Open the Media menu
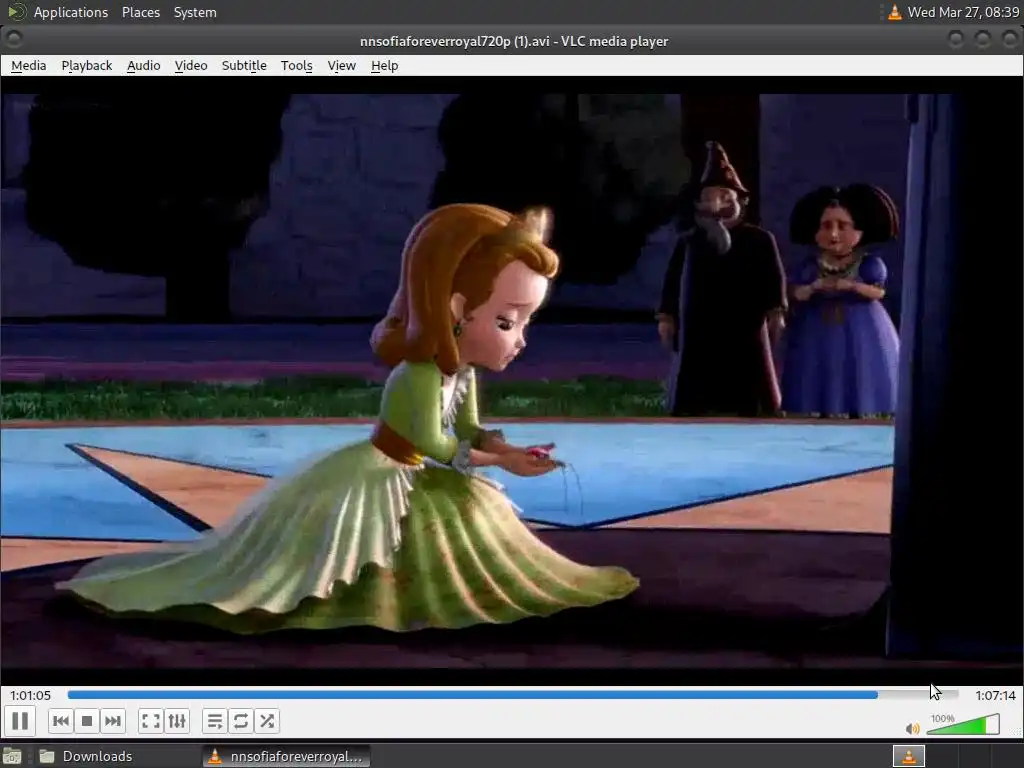 pos(29,65)
